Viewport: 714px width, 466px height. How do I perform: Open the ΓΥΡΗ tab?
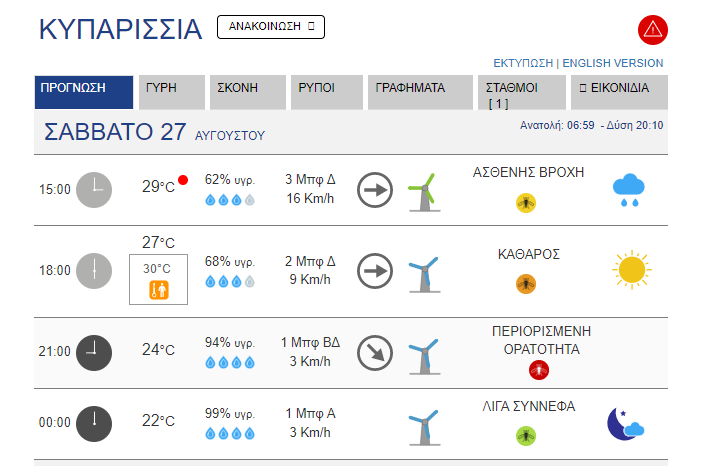click(172, 92)
